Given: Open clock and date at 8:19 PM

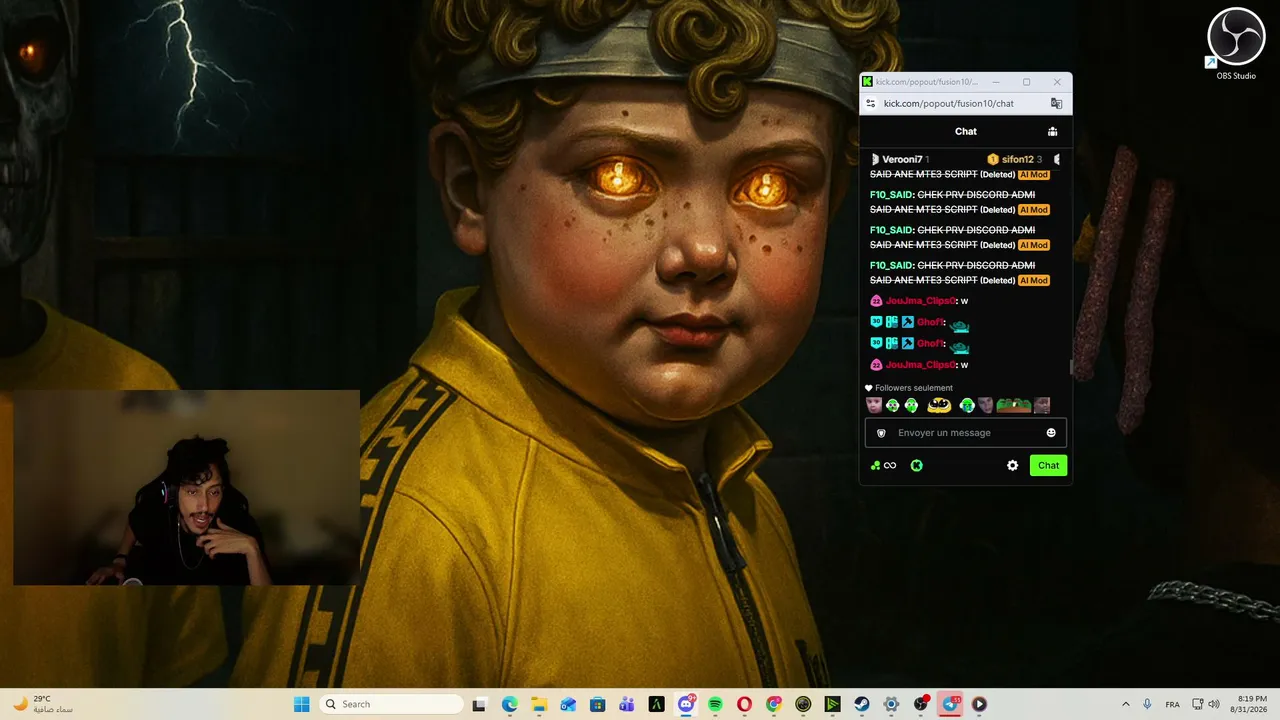Looking at the screenshot, I should 1252,704.
